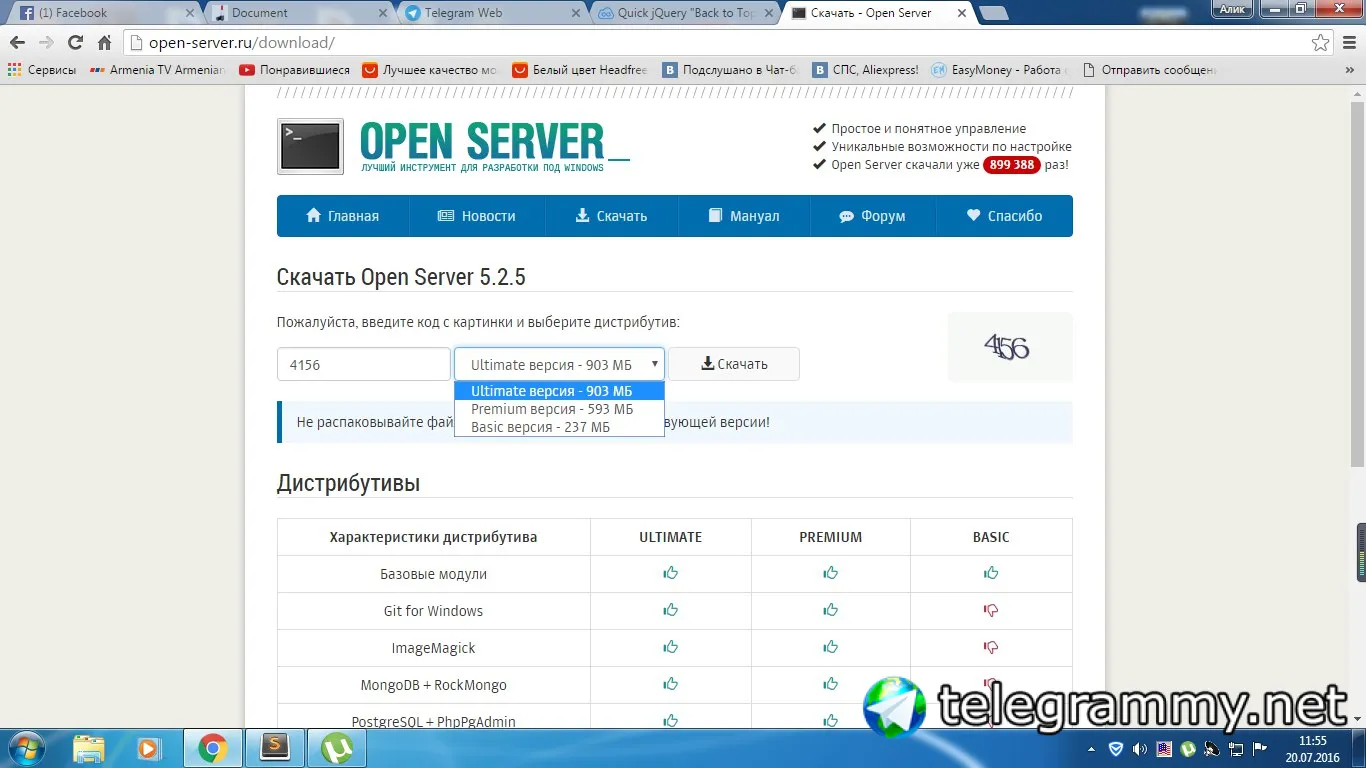Screen dimensions: 1366x768
Task: Click thumbs-up for Базовые модули under ULTIMATE
Action: click(670, 574)
